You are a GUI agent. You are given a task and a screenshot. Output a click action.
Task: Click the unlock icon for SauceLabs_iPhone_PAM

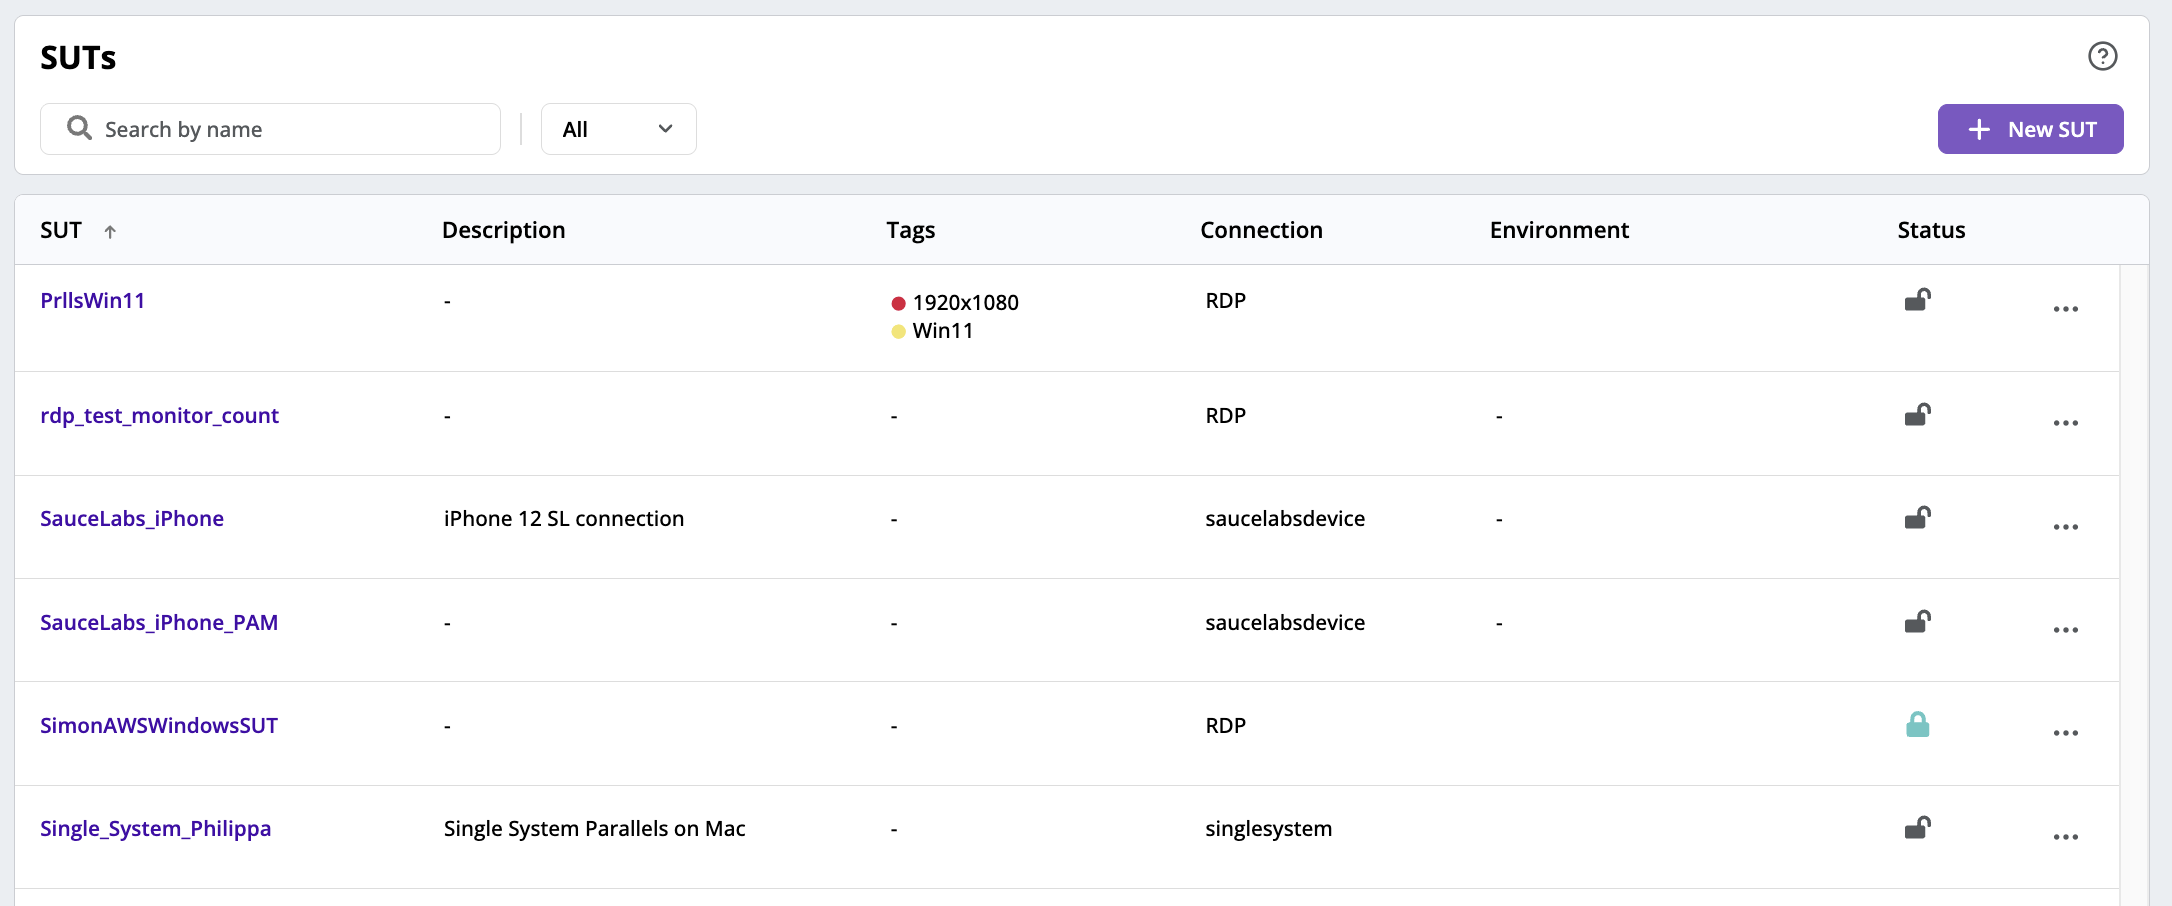coord(1916,622)
